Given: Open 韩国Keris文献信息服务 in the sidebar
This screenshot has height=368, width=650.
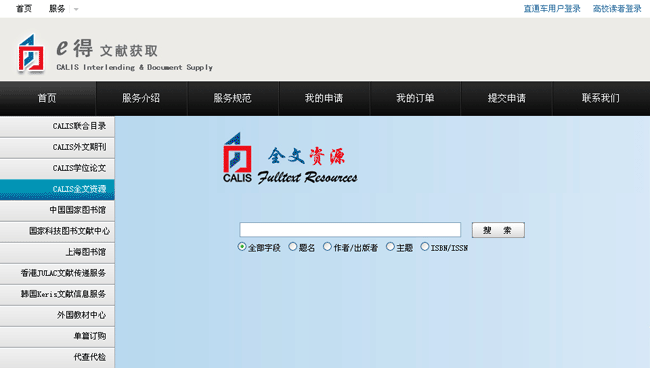Looking at the screenshot, I should [x=57, y=294].
